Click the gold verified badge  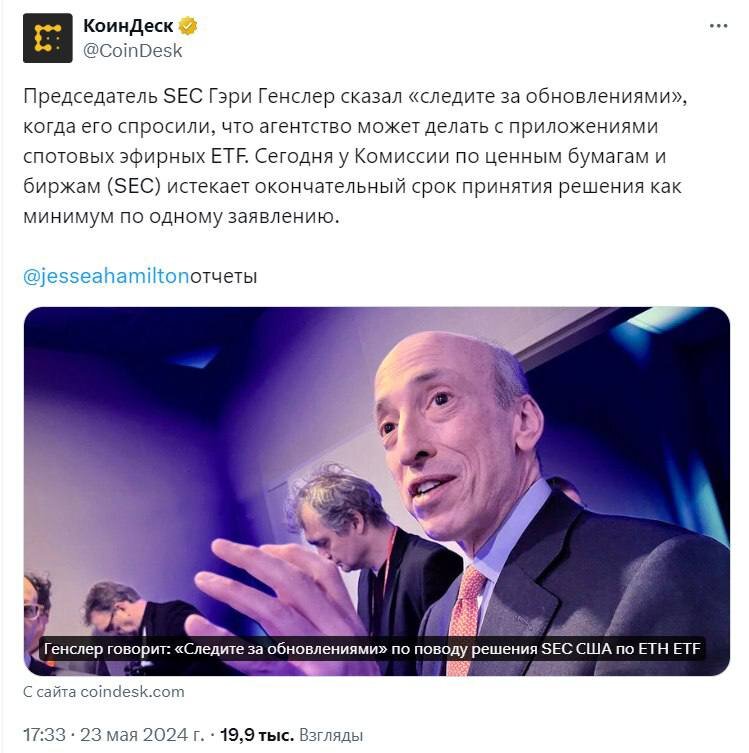click(188, 26)
